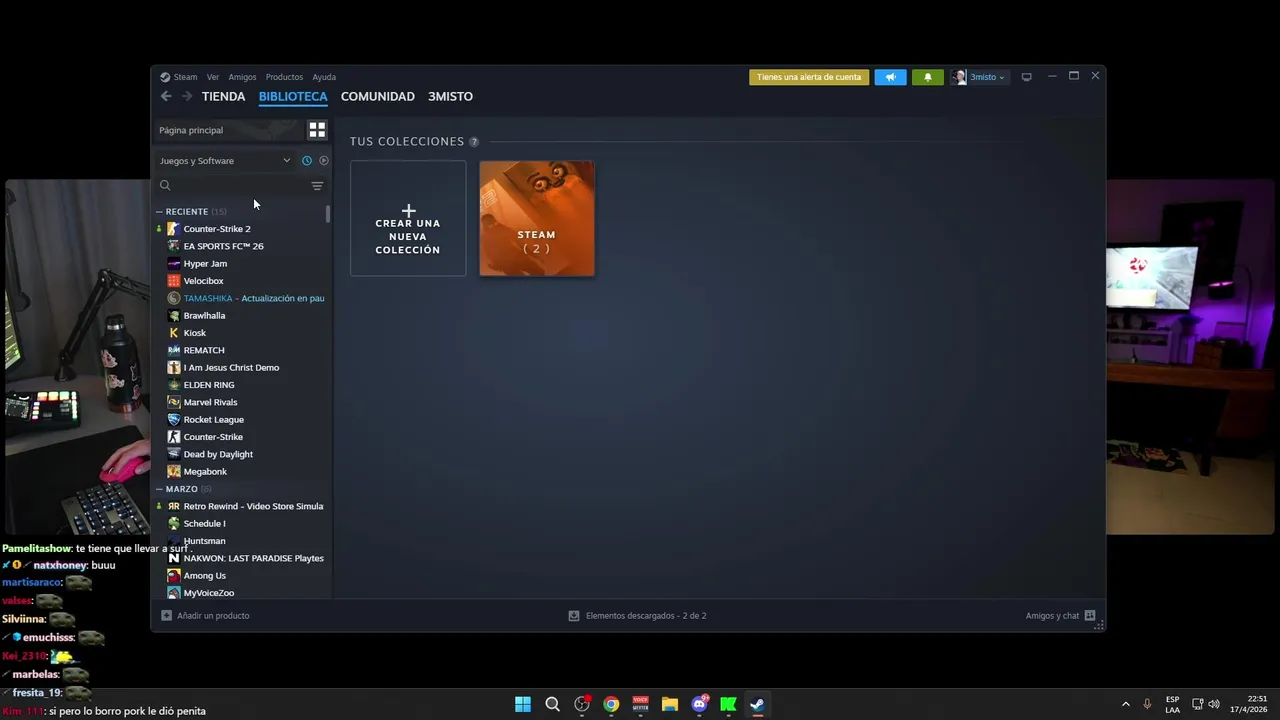Image resolution: width=1280 pixels, height=720 pixels.
Task: Toggle the library grid view icon
Action: click(x=317, y=130)
